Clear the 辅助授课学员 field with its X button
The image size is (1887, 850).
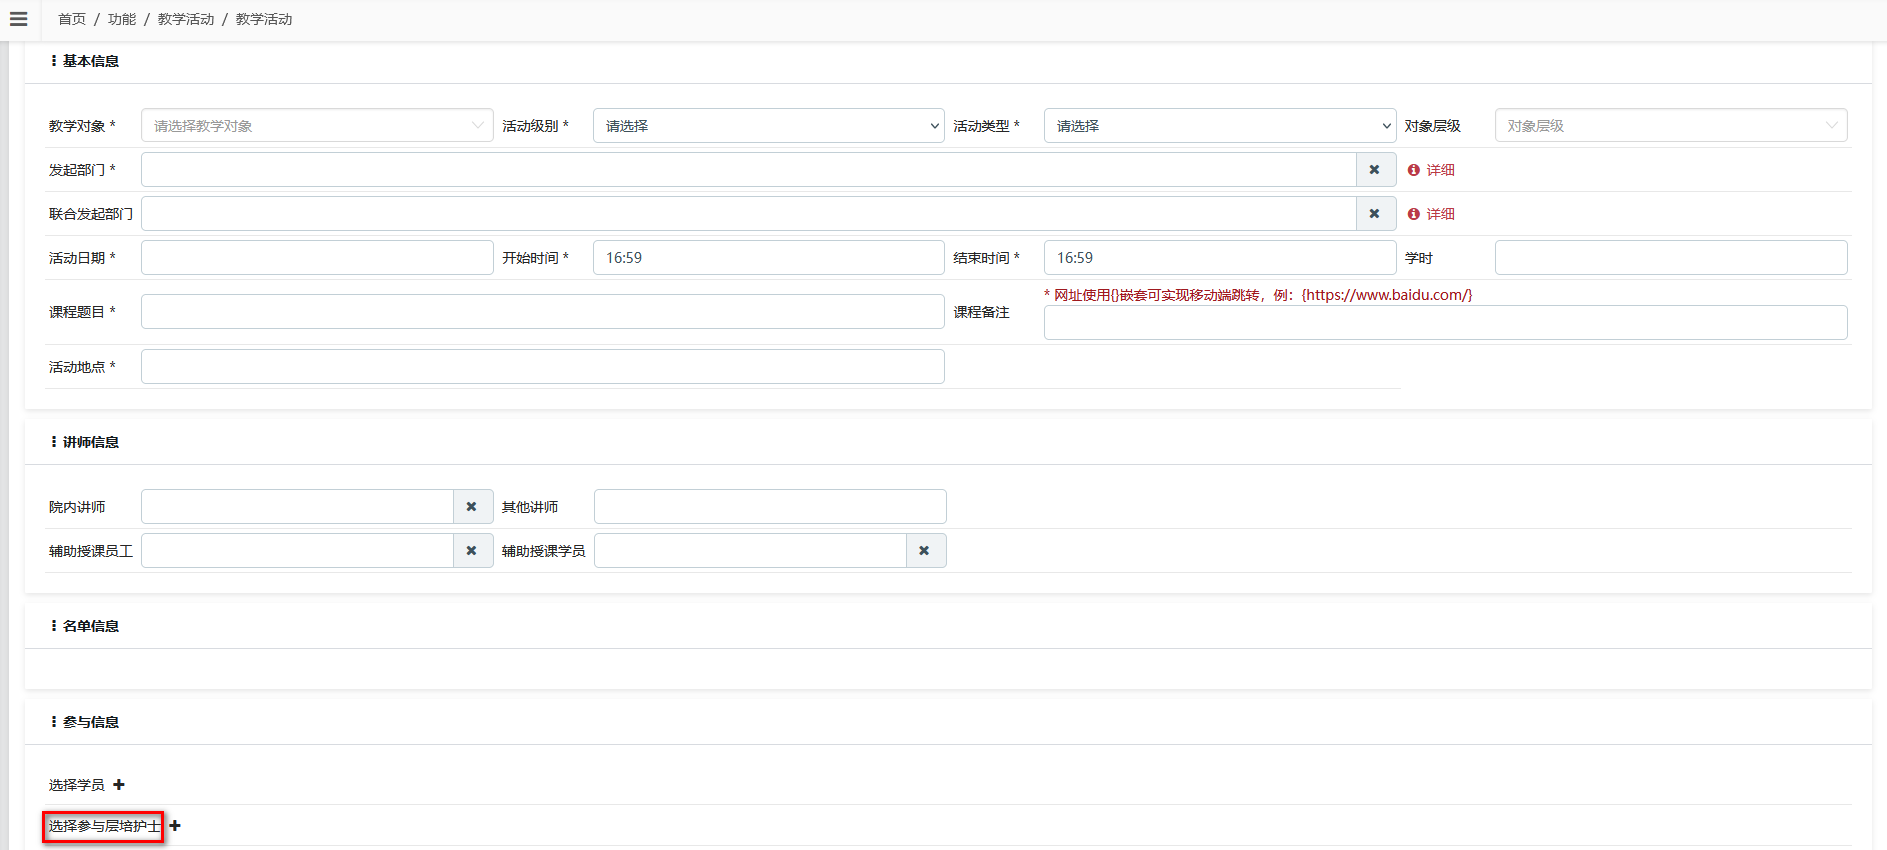click(x=925, y=551)
